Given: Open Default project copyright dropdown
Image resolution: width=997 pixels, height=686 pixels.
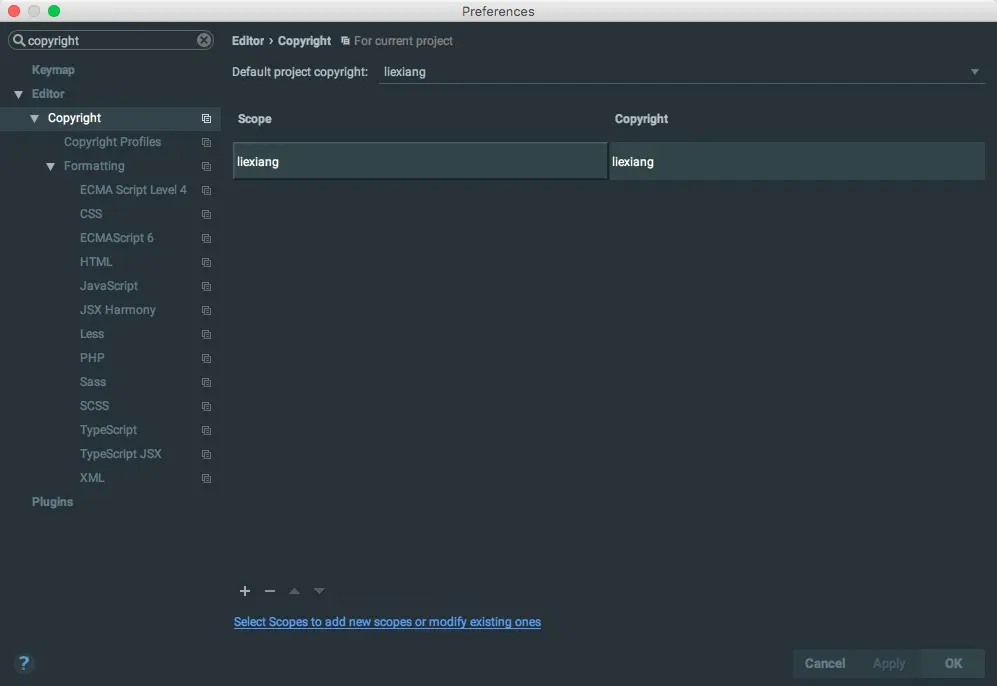Looking at the screenshot, I should [682, 72].
